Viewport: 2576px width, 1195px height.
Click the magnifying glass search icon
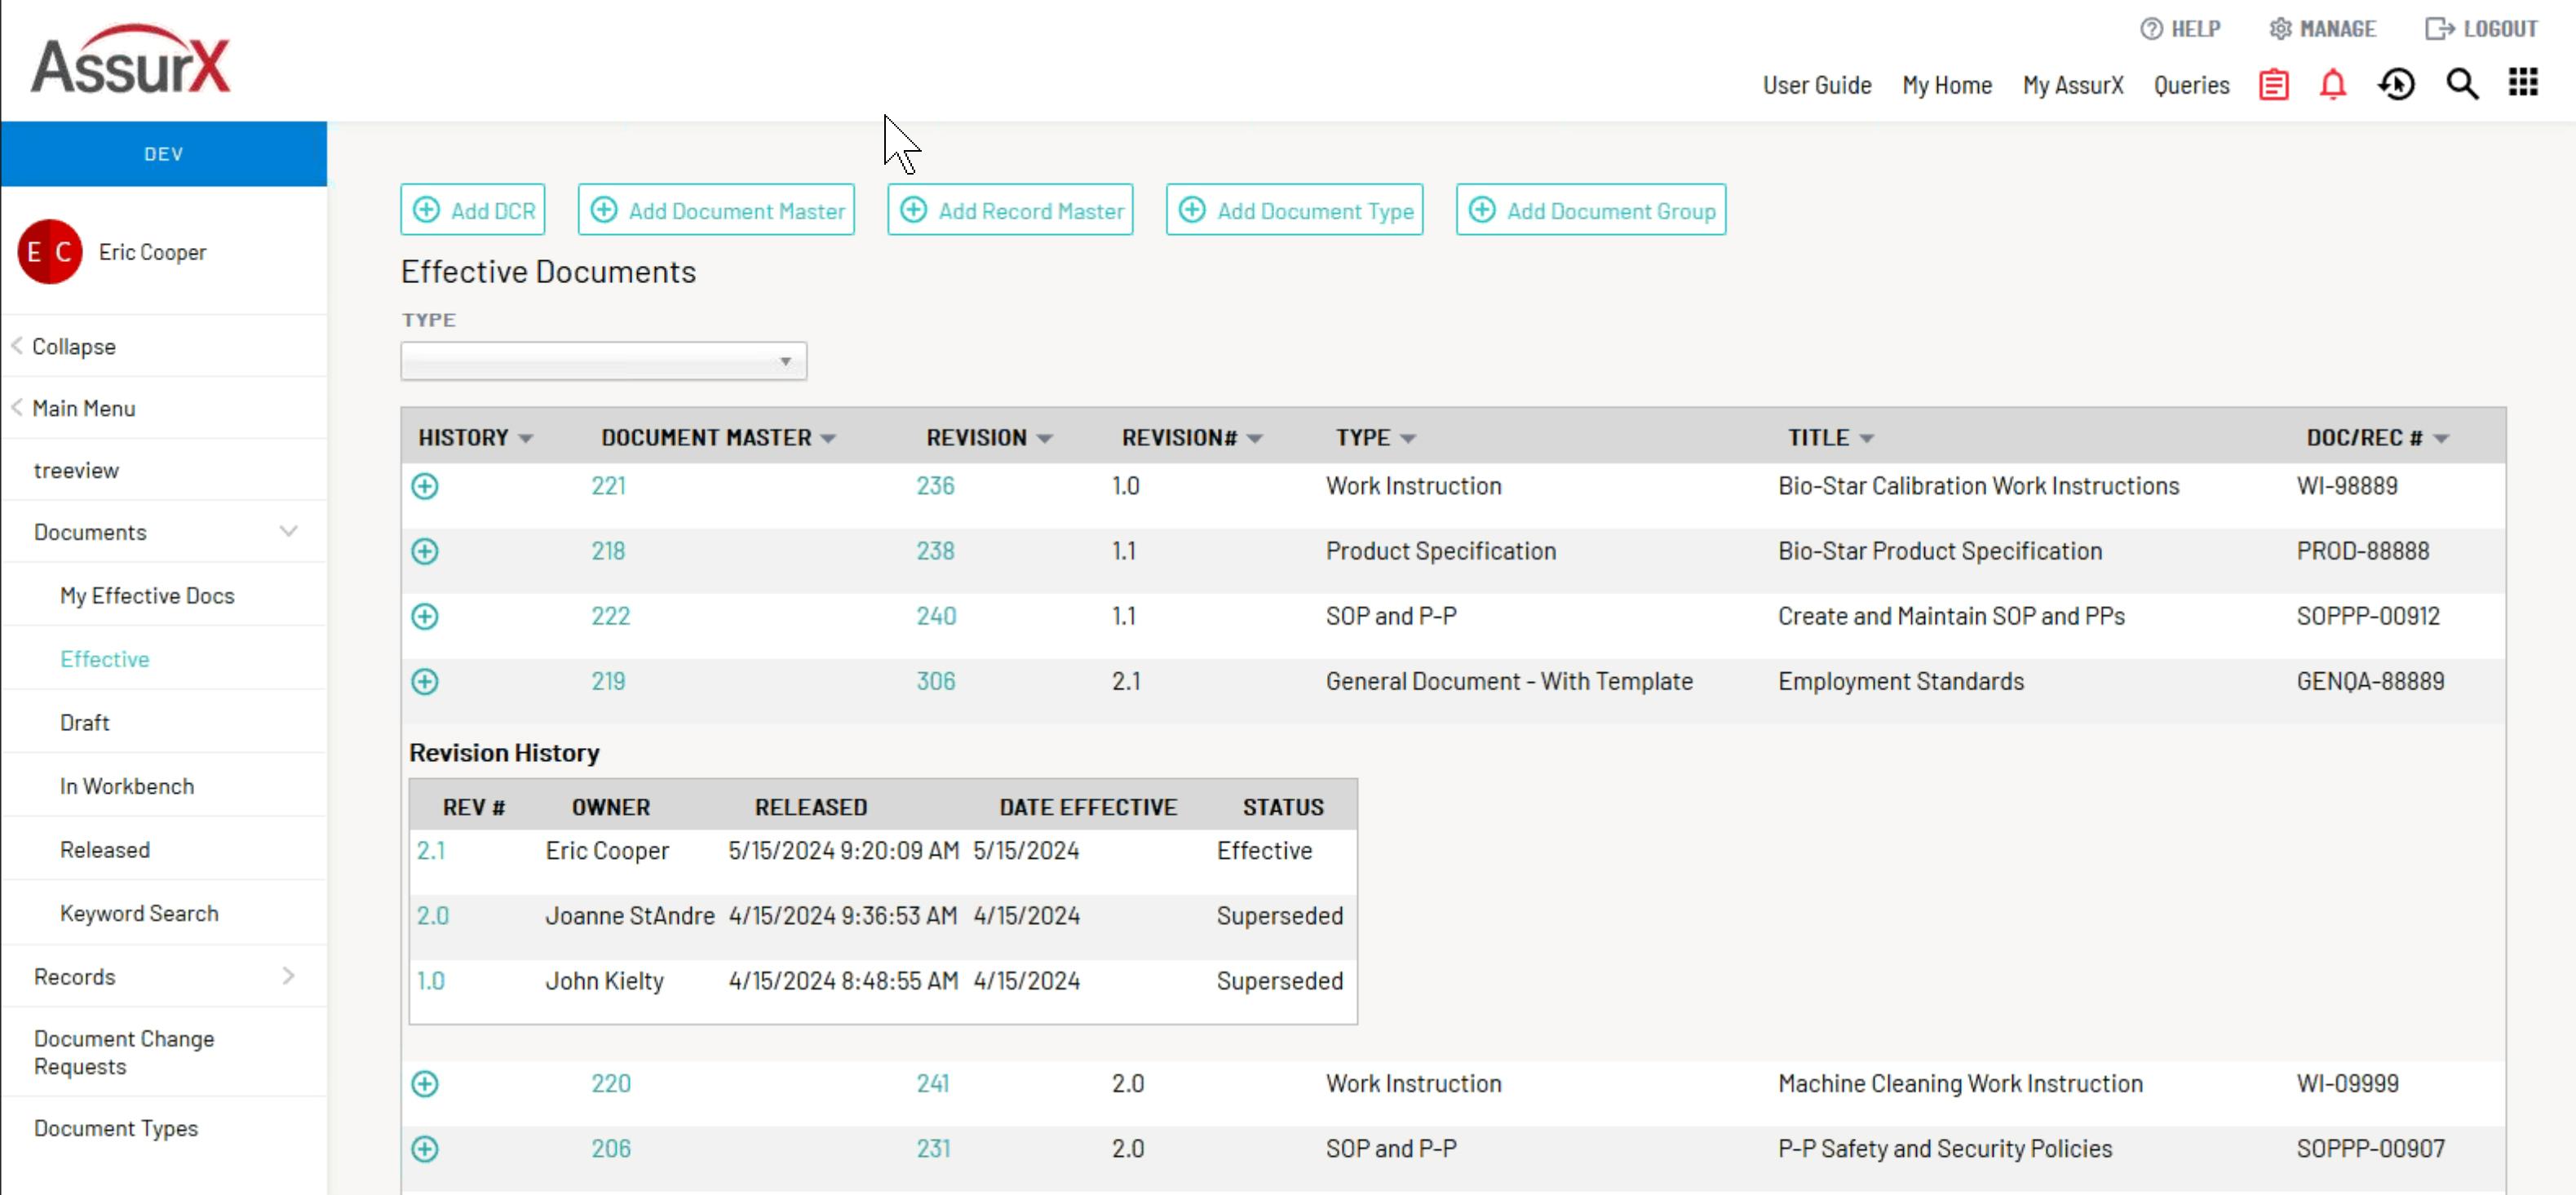tap(2461, 85)
